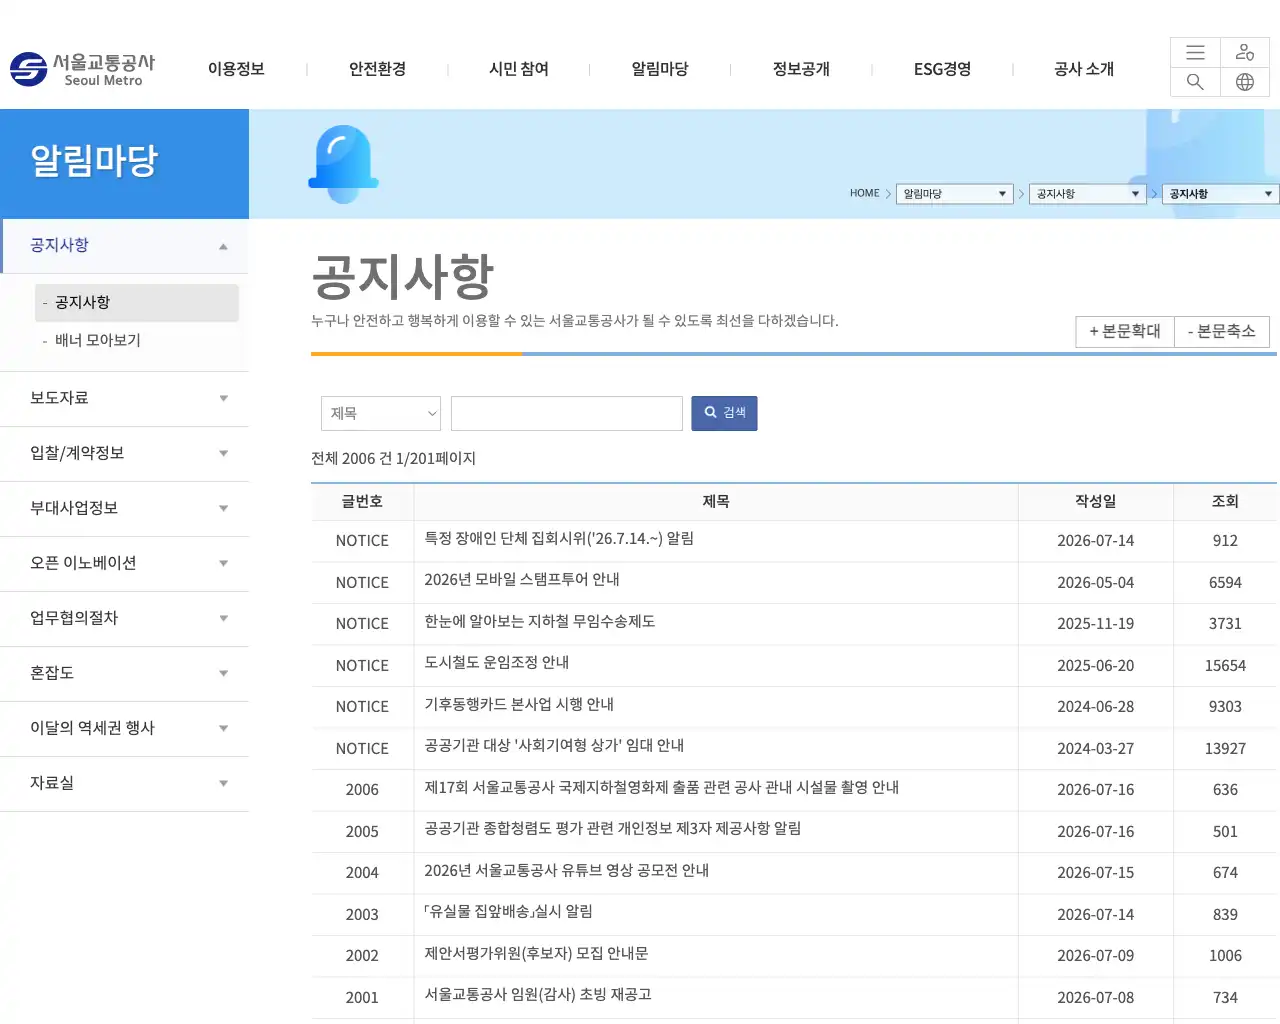
Task: Click 글번호 column header
Action: (362, 502)
